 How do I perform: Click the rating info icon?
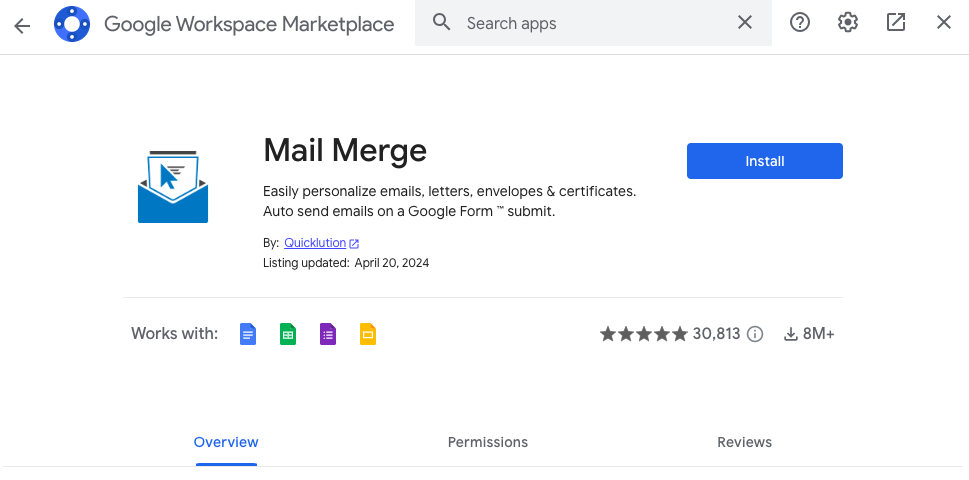click(x=755, y=334)
